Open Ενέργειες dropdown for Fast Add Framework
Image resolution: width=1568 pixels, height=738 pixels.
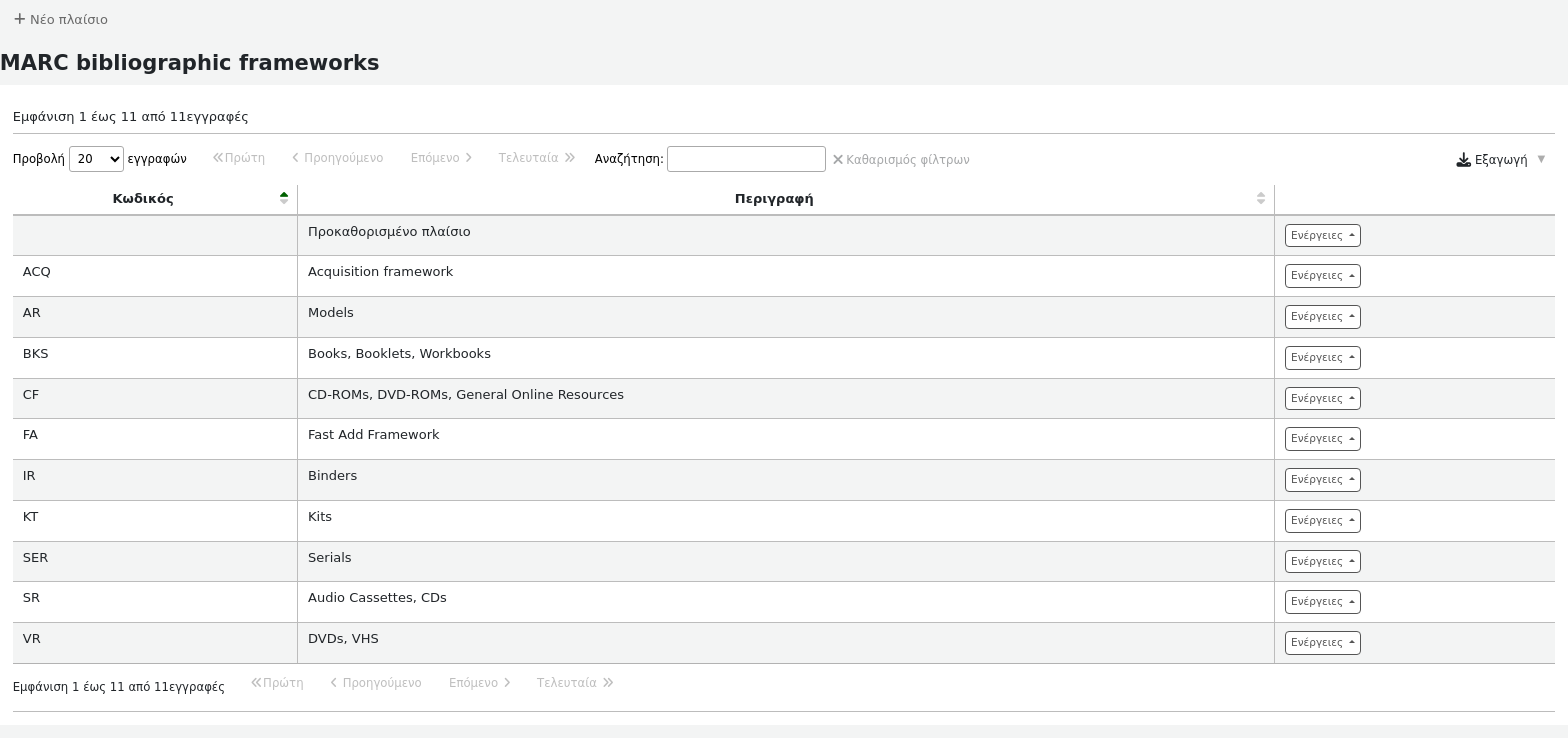pos(1322,439)
